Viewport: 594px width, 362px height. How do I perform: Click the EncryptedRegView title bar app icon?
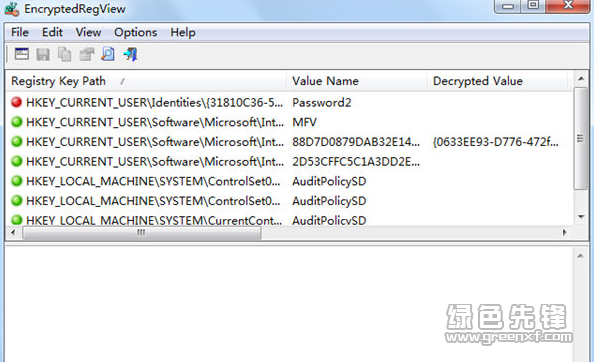coord(11,9)
